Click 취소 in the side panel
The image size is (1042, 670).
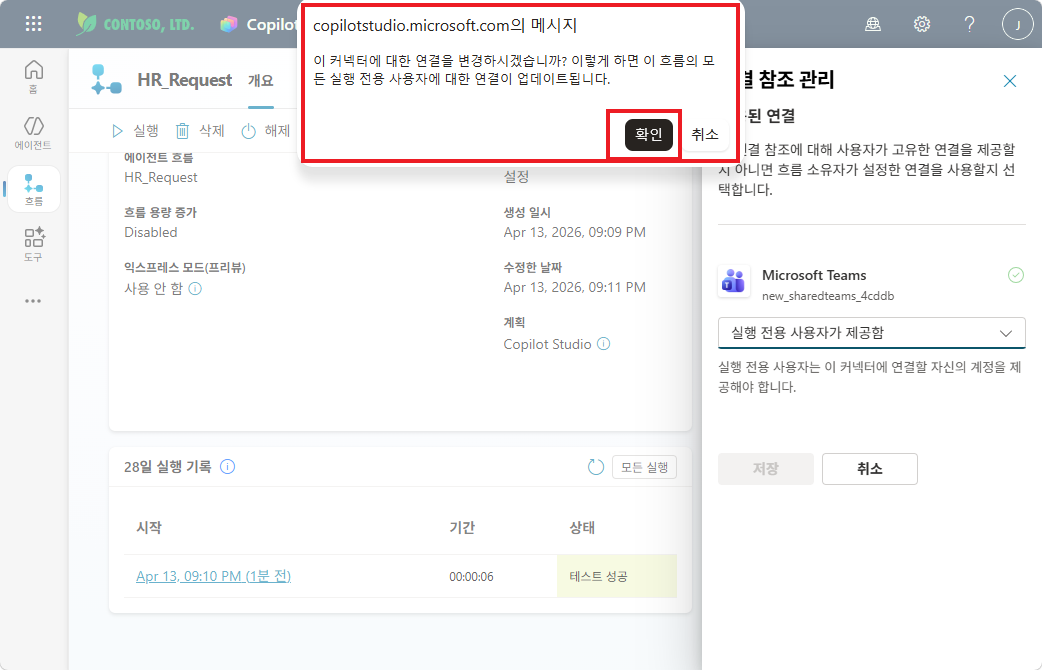[x=869, y=469]
